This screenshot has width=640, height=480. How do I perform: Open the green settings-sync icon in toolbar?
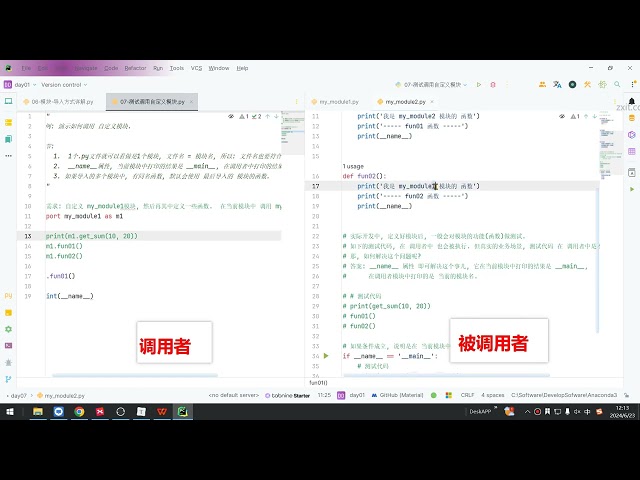click(x=602, y=84)
